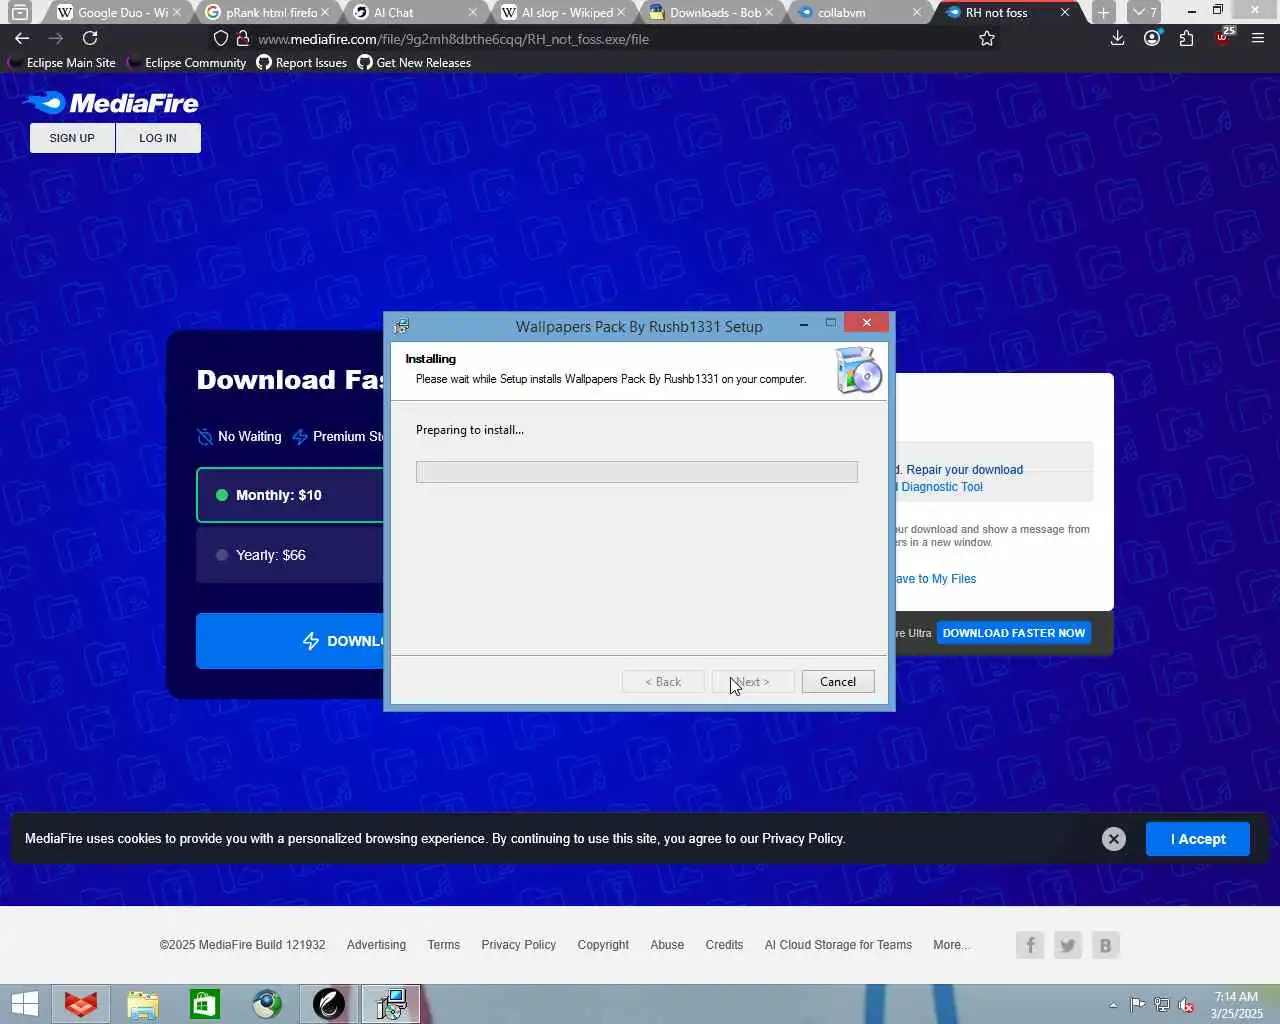Open Privacy Policy footer link
Viewport: 1280px width, 1024px height.
pos(518,945)
